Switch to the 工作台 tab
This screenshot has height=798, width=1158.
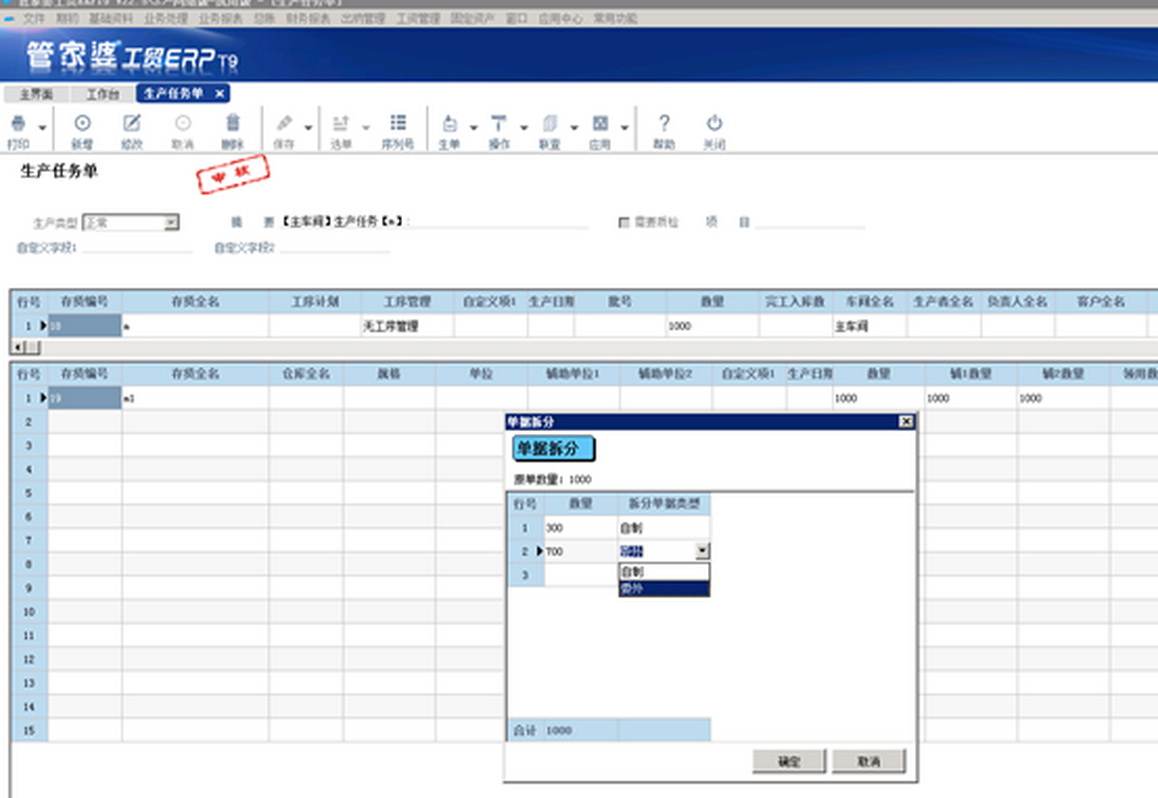(102, 94)
